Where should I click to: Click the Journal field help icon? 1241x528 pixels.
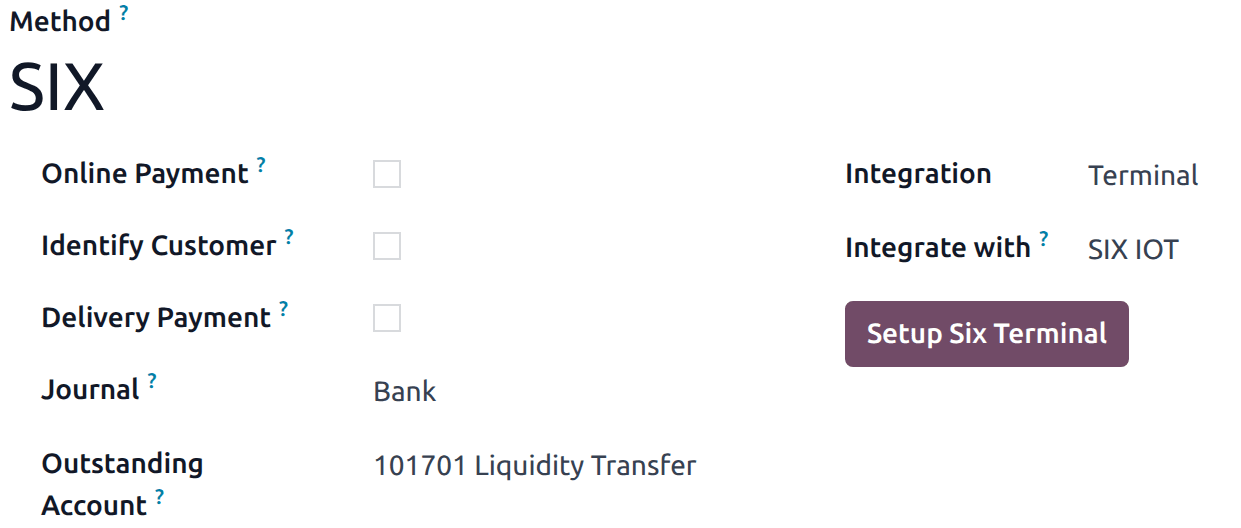(x=152, y=381)
